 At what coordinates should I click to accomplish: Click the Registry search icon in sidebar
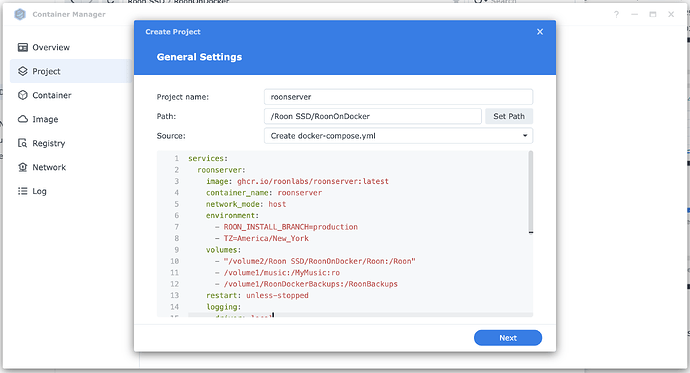click(23, 143)
